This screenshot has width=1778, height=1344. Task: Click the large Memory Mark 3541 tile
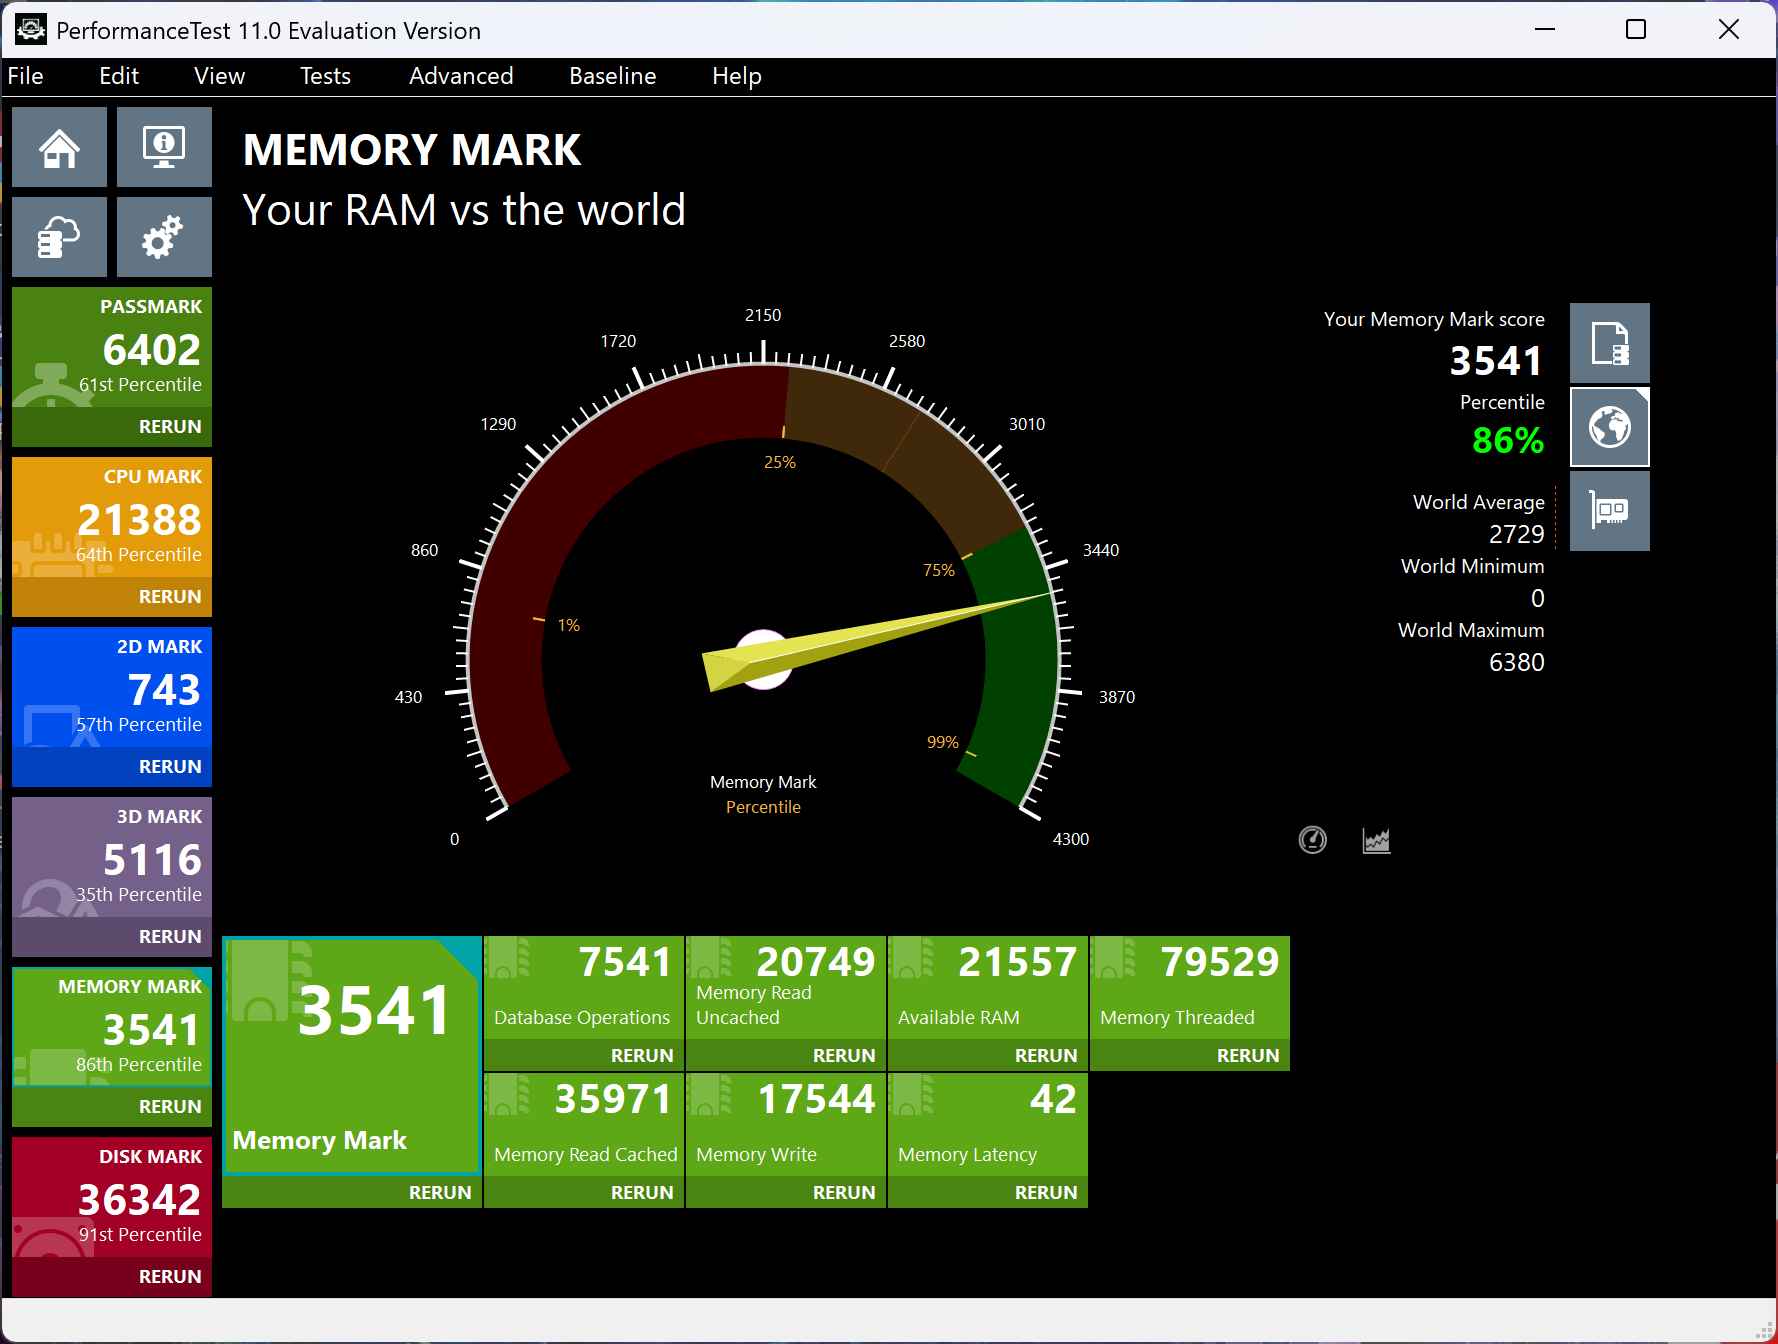click(x=351, y=1055)
